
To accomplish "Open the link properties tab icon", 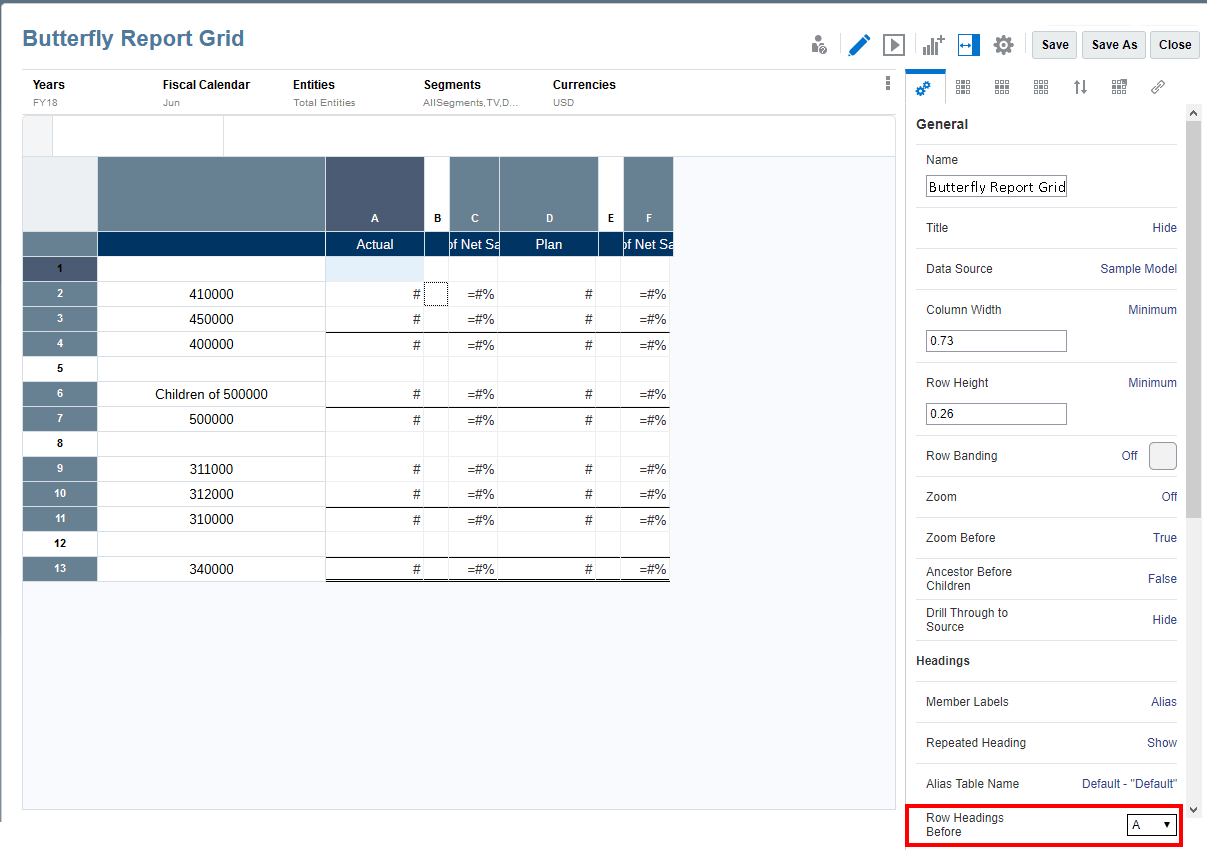I will tap(1158, 87).
